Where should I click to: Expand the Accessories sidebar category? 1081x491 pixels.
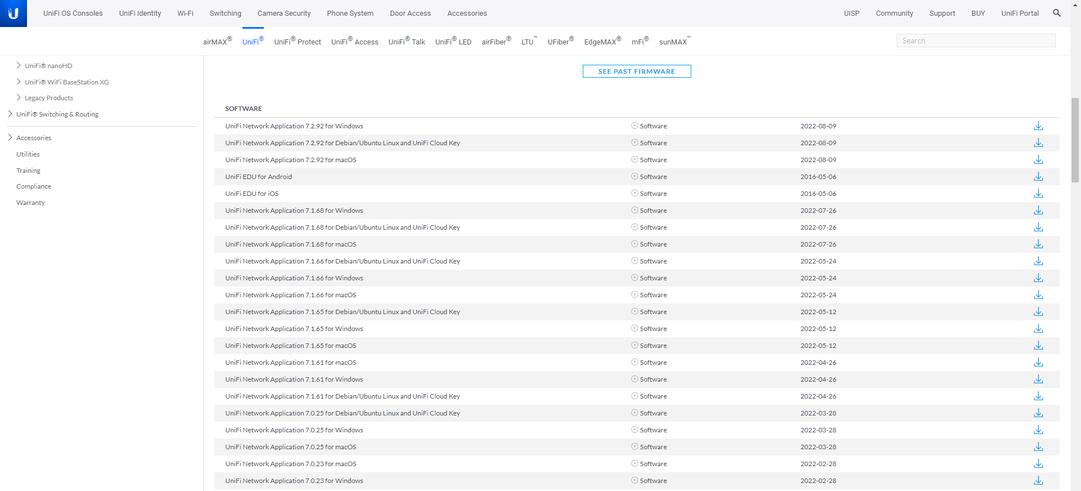[10, 138]
